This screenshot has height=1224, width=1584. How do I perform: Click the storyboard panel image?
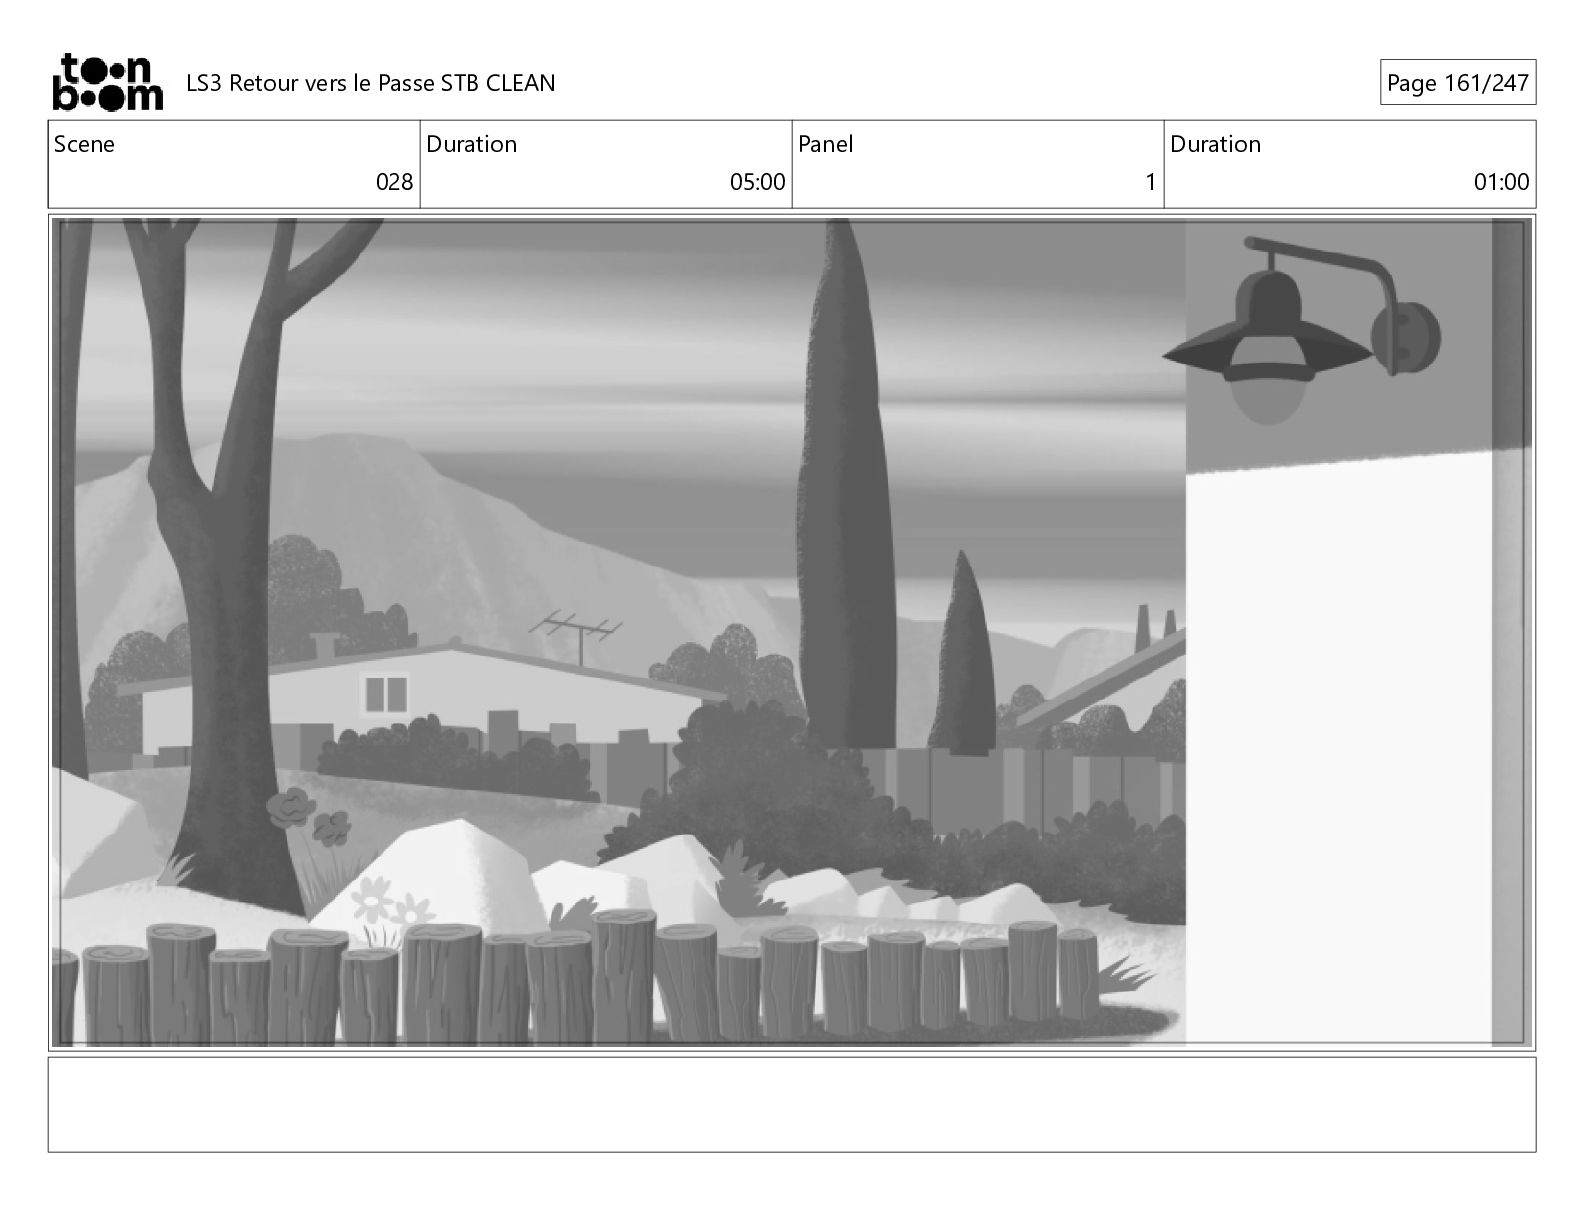coord(792,632)
